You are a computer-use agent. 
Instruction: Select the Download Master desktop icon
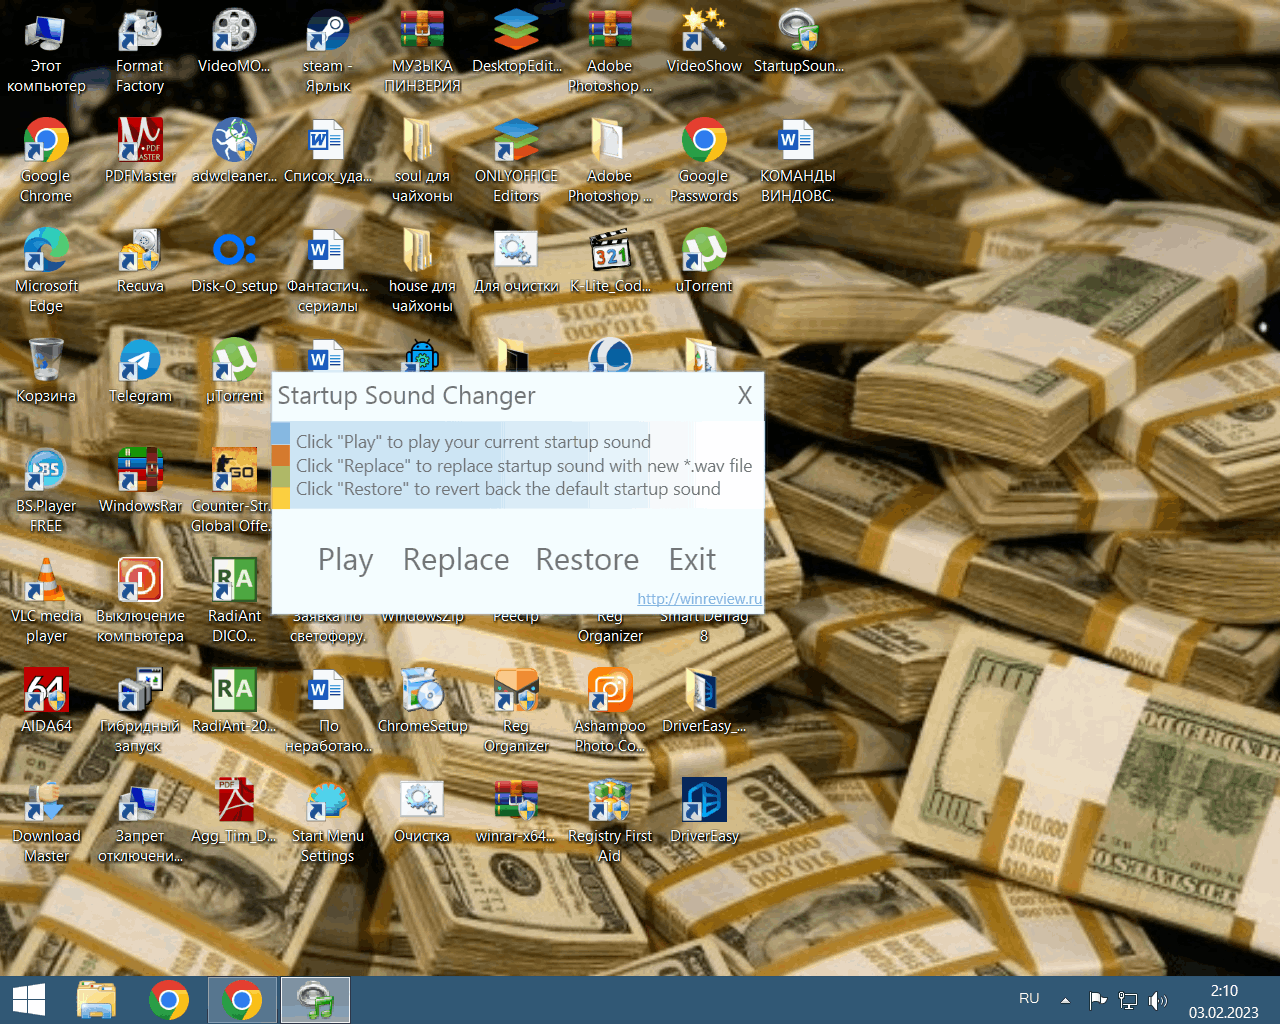(x=46, y=822)
